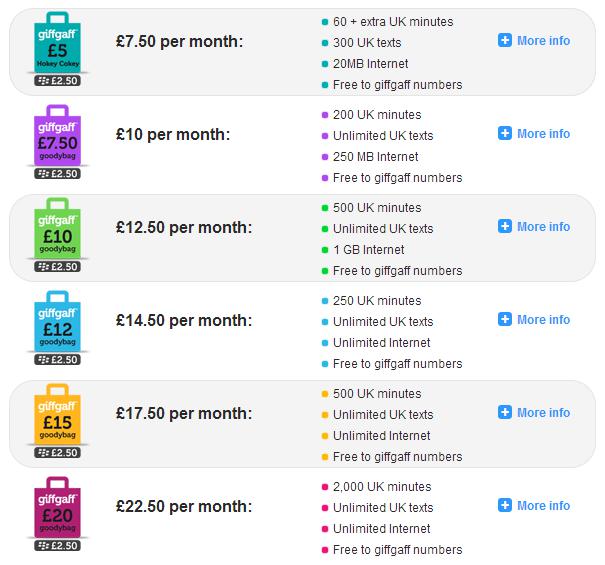Open More info link for £17.50 plan

point(543,413)
